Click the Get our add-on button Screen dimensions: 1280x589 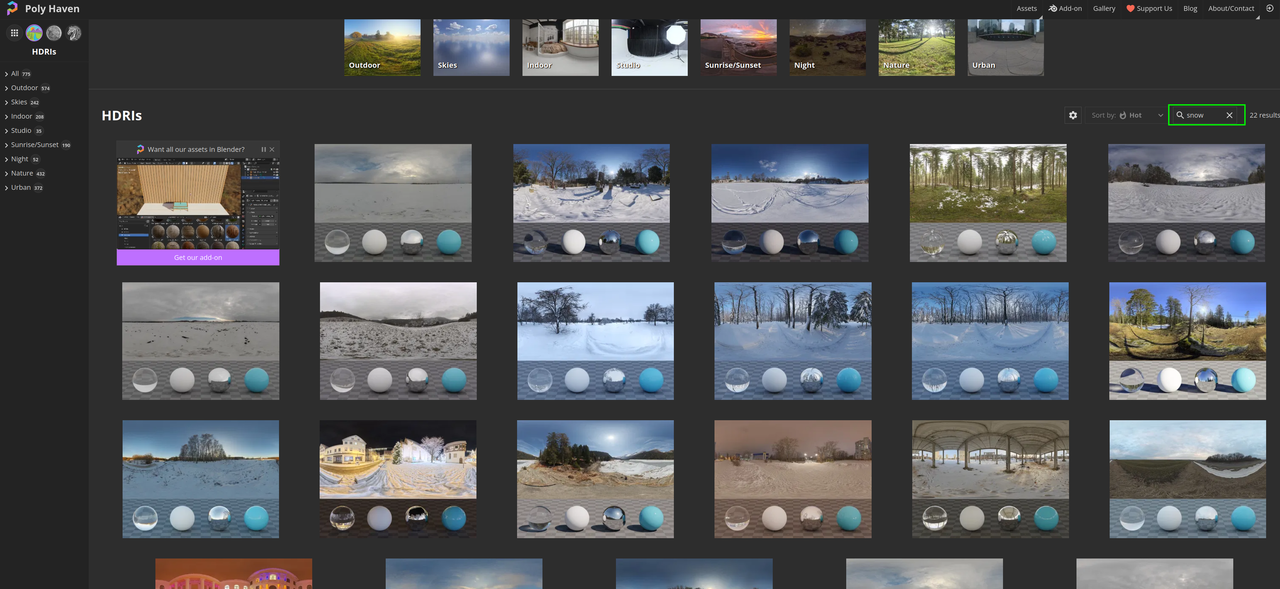click(198, 257)
